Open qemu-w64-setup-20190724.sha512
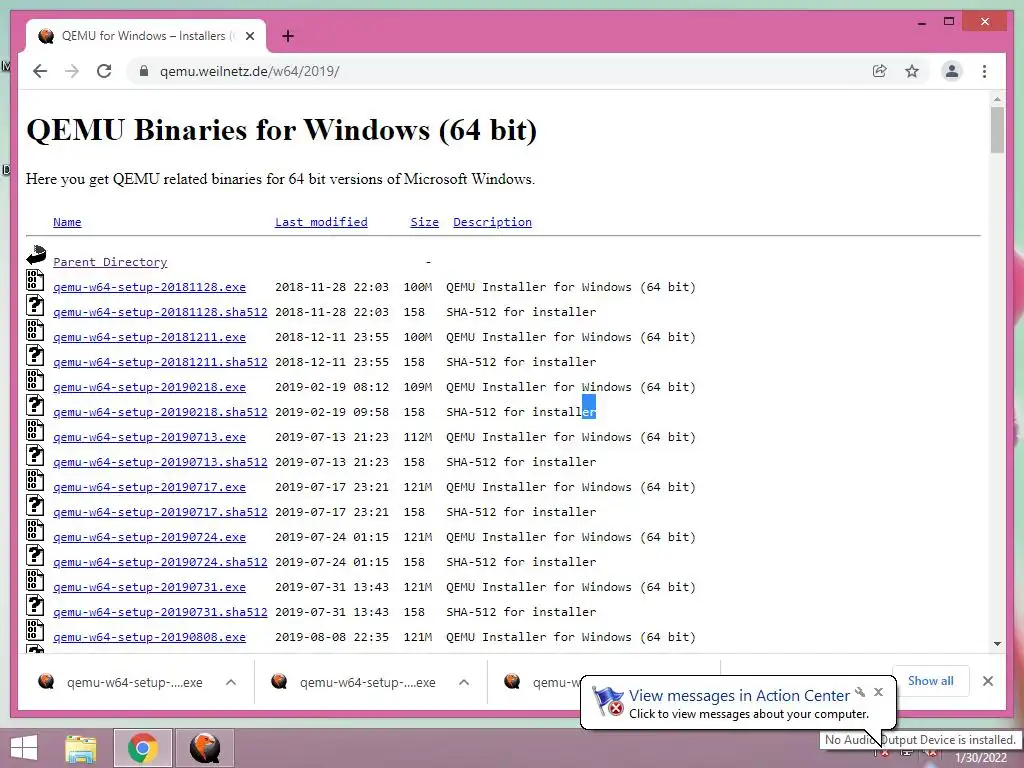 coord(160,562)
